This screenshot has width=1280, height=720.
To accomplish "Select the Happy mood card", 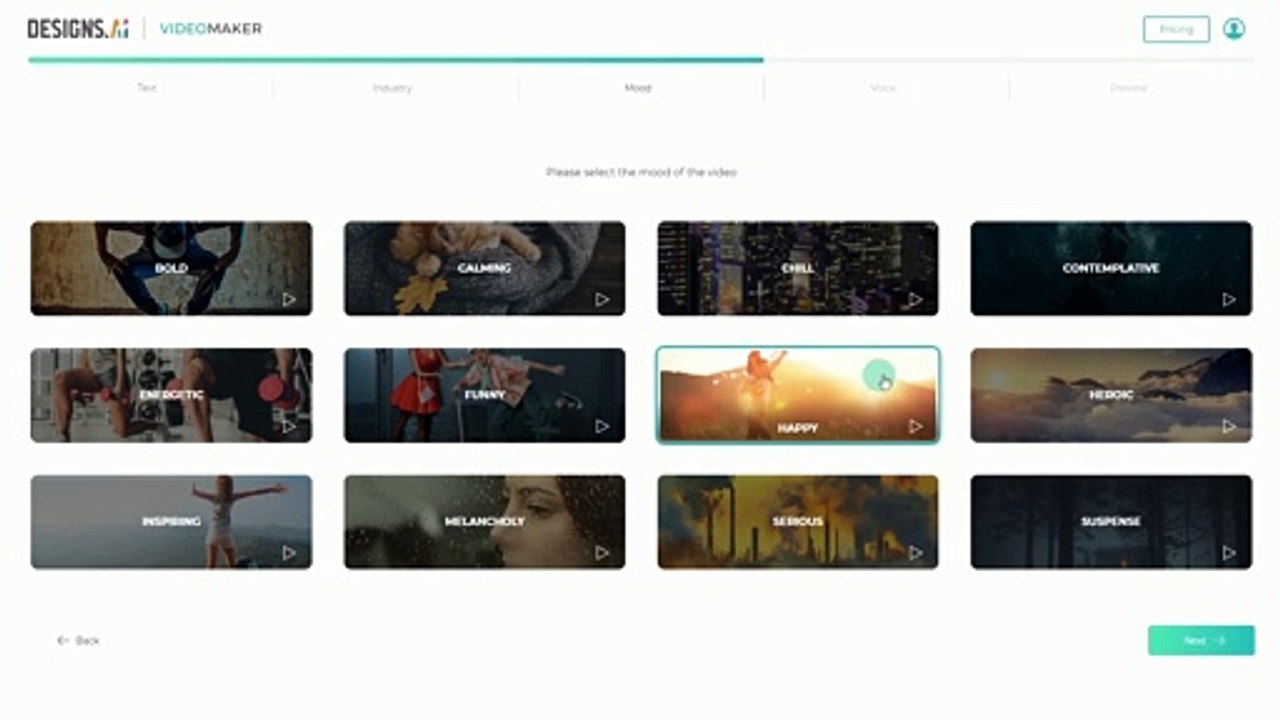I will [x=798, y=395].
